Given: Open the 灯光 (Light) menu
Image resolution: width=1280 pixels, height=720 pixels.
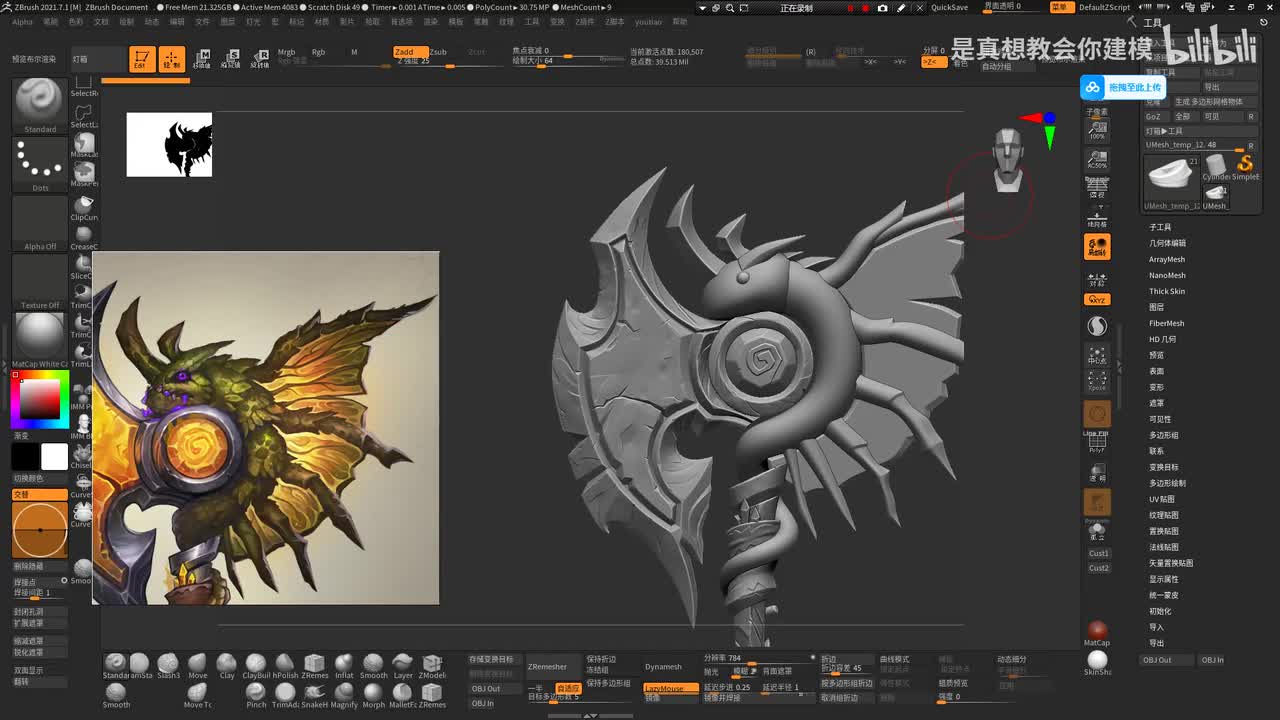Looking at the screenshot, I should point(253,21).
